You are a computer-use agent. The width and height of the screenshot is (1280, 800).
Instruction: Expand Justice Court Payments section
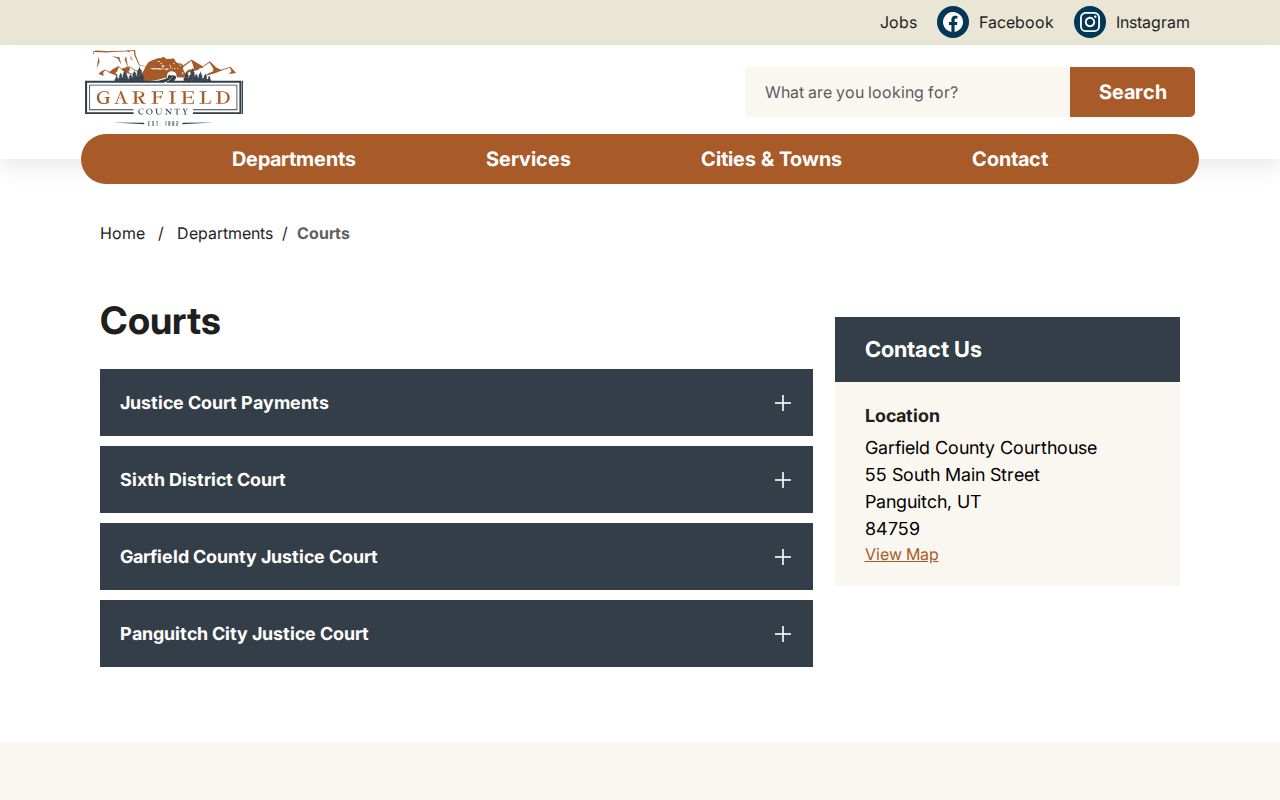[456, 403]
